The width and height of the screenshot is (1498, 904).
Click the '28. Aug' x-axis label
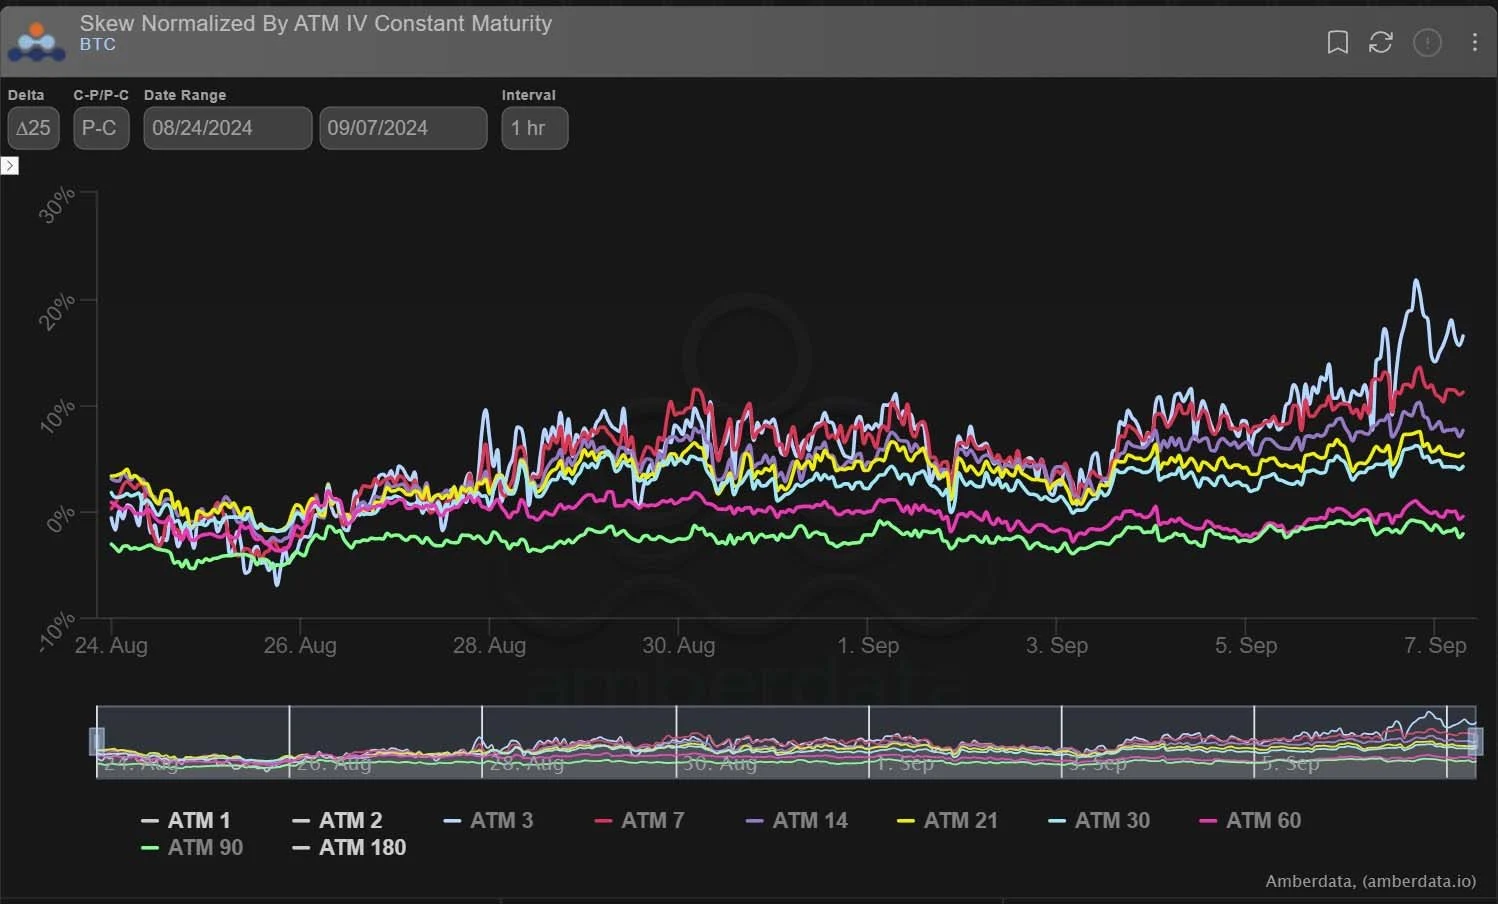coord(489,645)
